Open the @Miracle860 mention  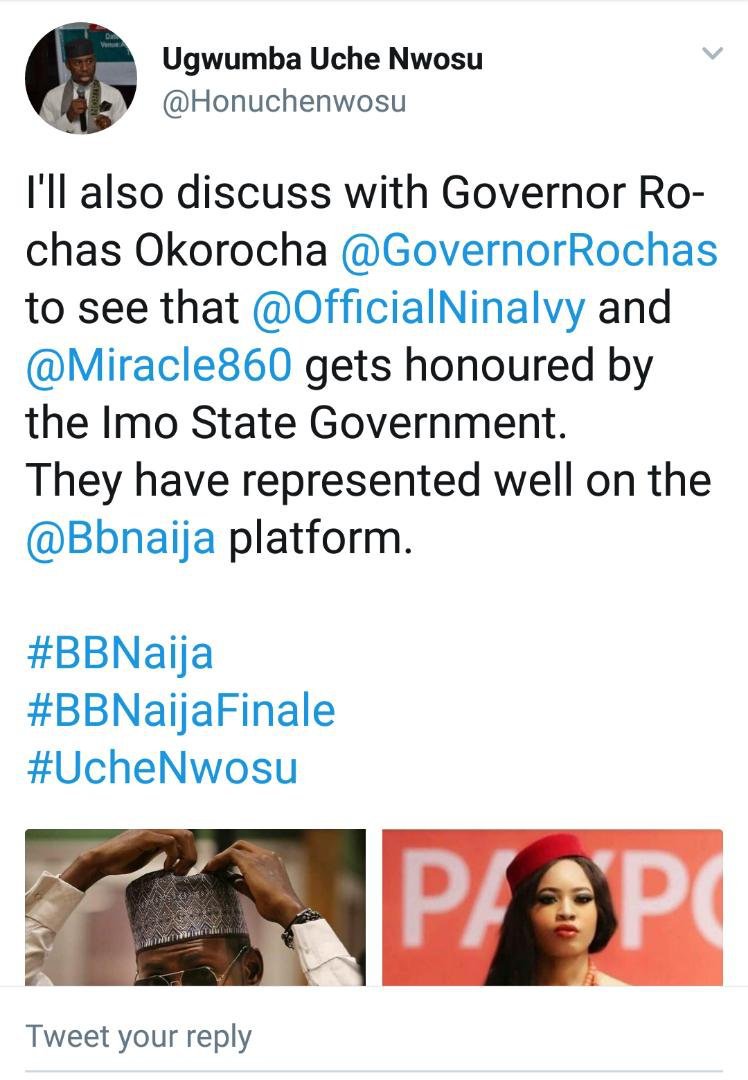[159, 367]
